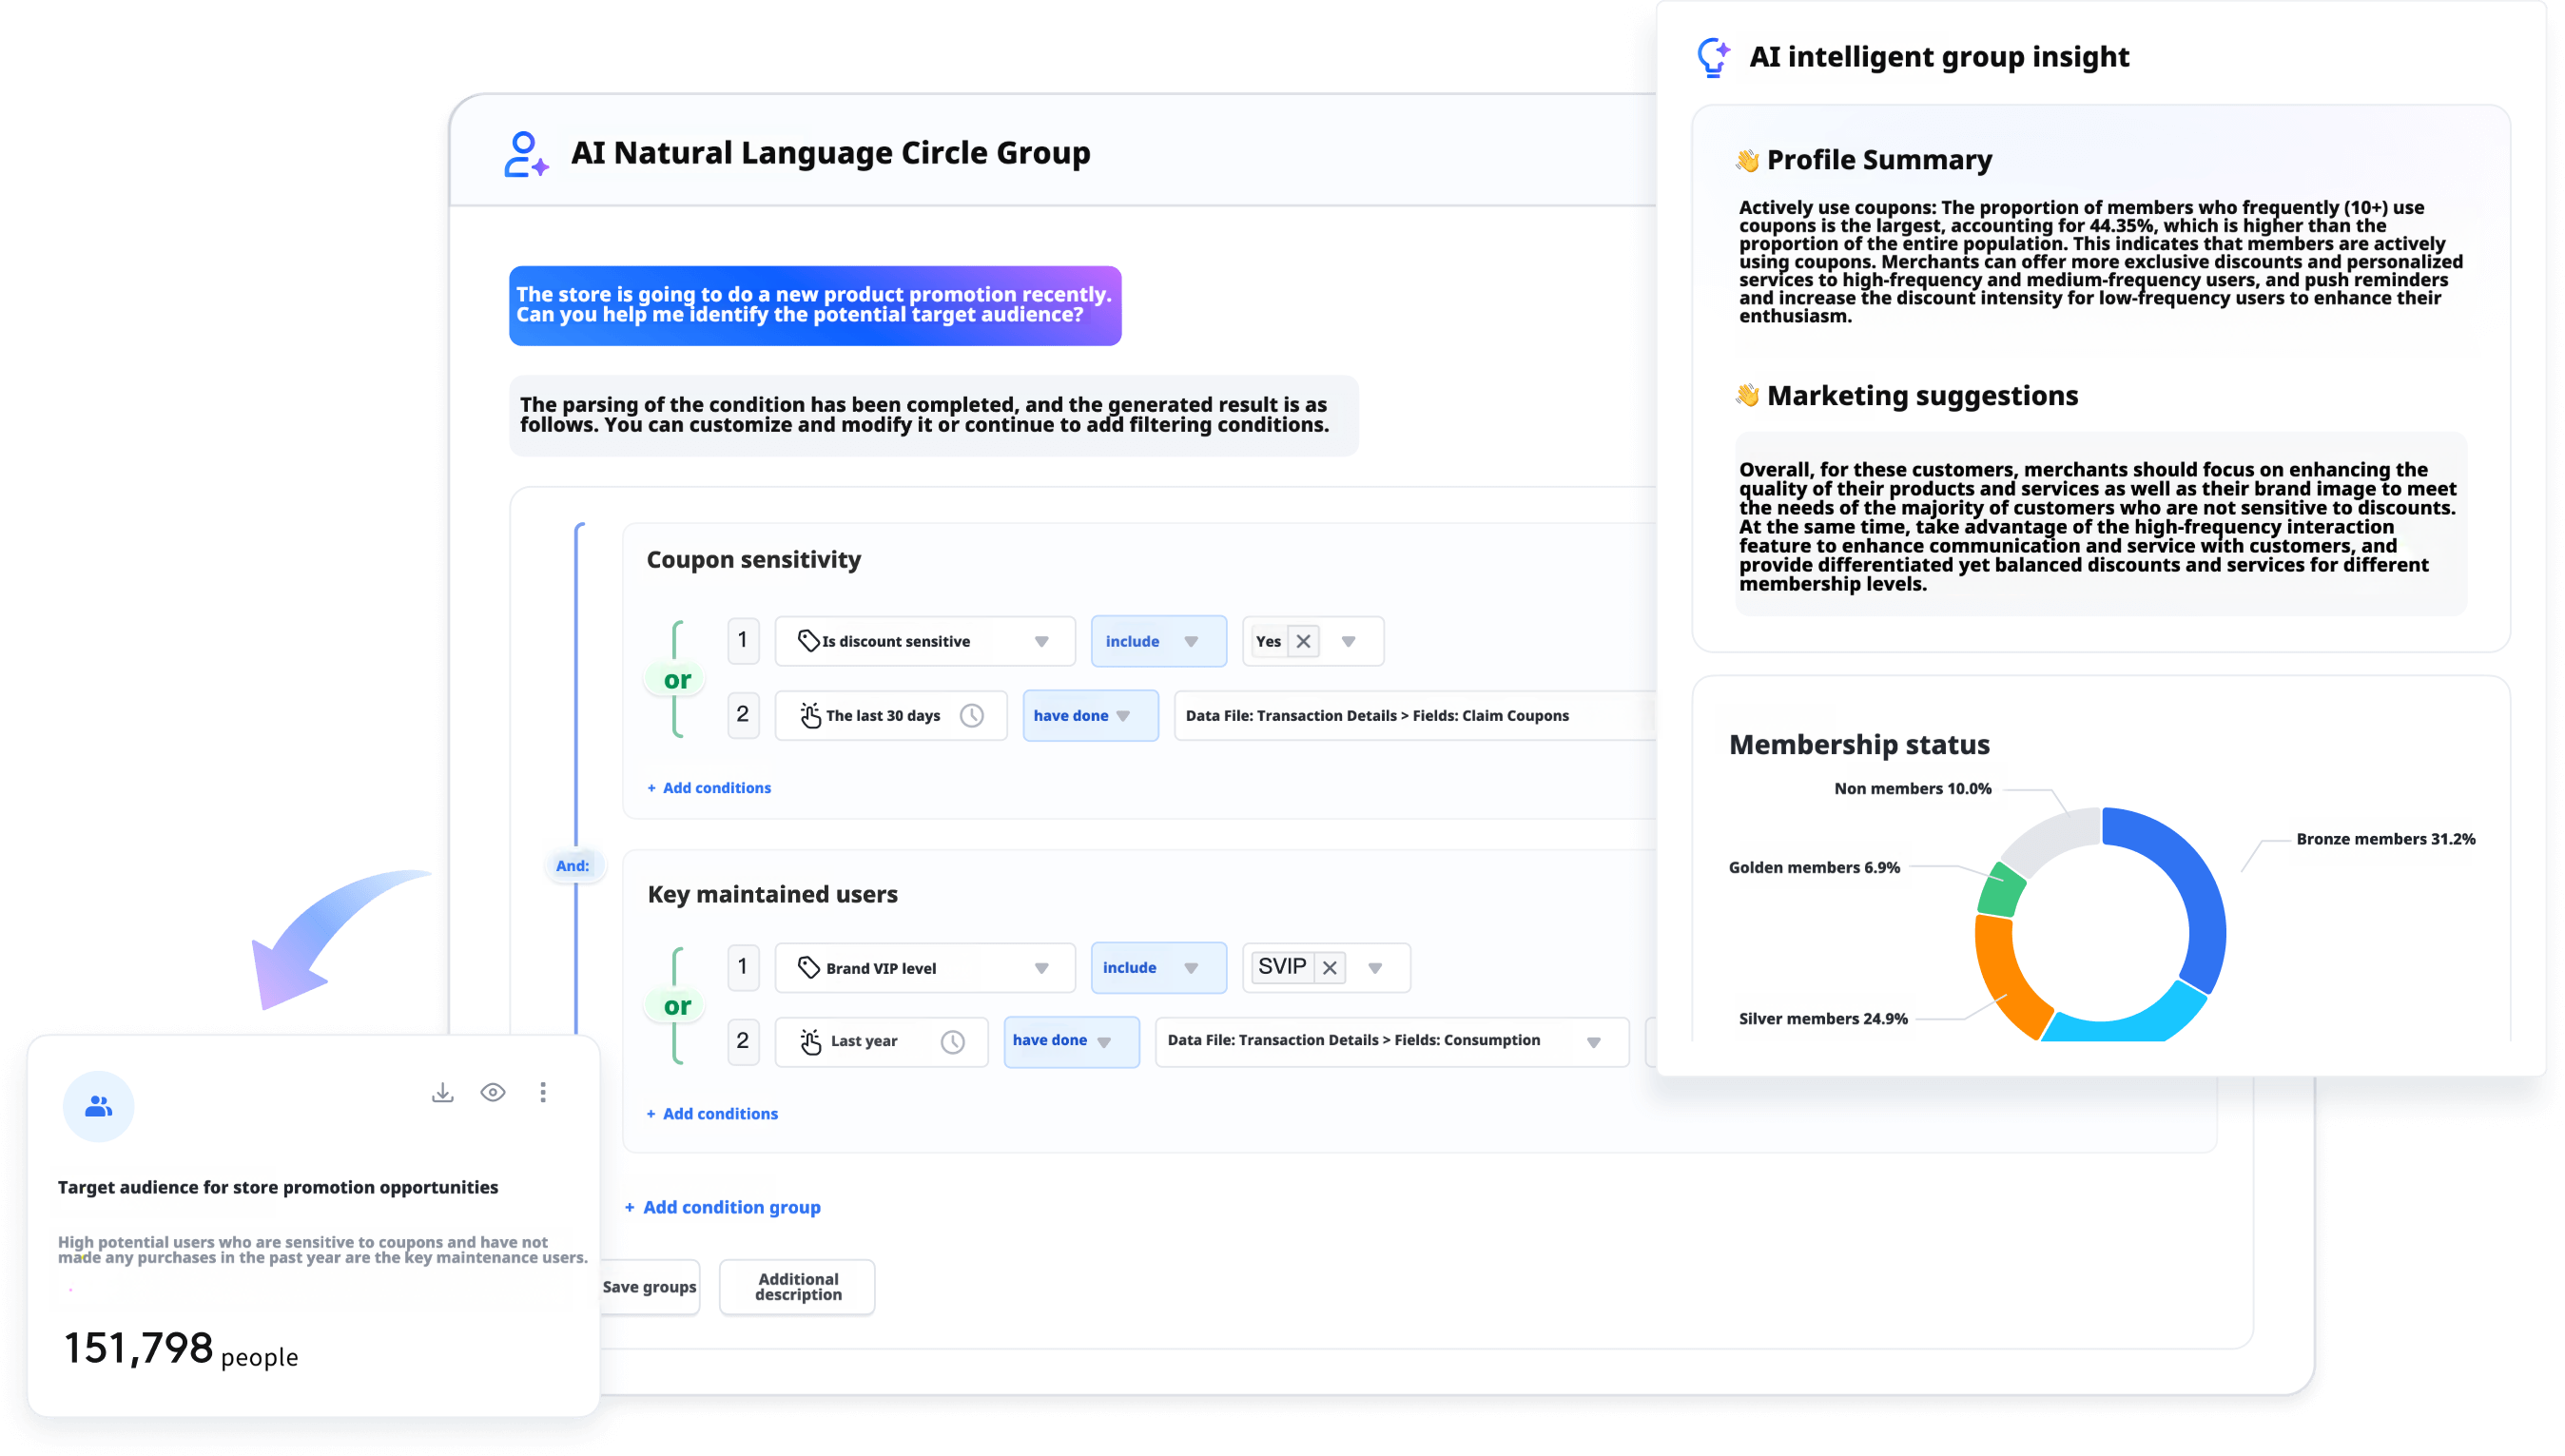Screen dimensions: 2565x1456
Task: Click the download icon on audience card
Action: pyautogui.click(x=442, y=1092)
